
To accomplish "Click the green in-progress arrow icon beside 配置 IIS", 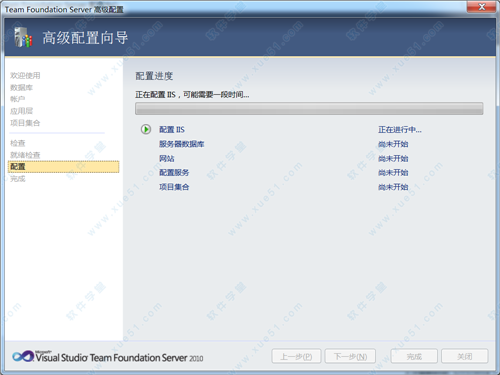I will [x=146, y=129].
